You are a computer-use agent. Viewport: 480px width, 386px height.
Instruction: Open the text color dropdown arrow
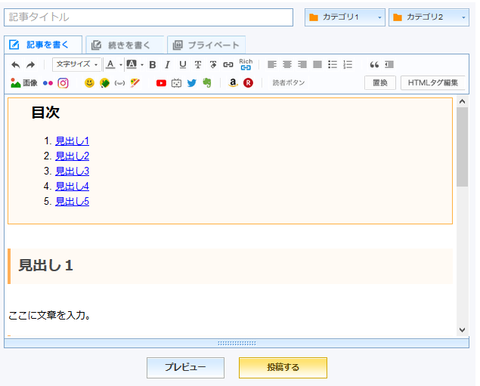121,65
